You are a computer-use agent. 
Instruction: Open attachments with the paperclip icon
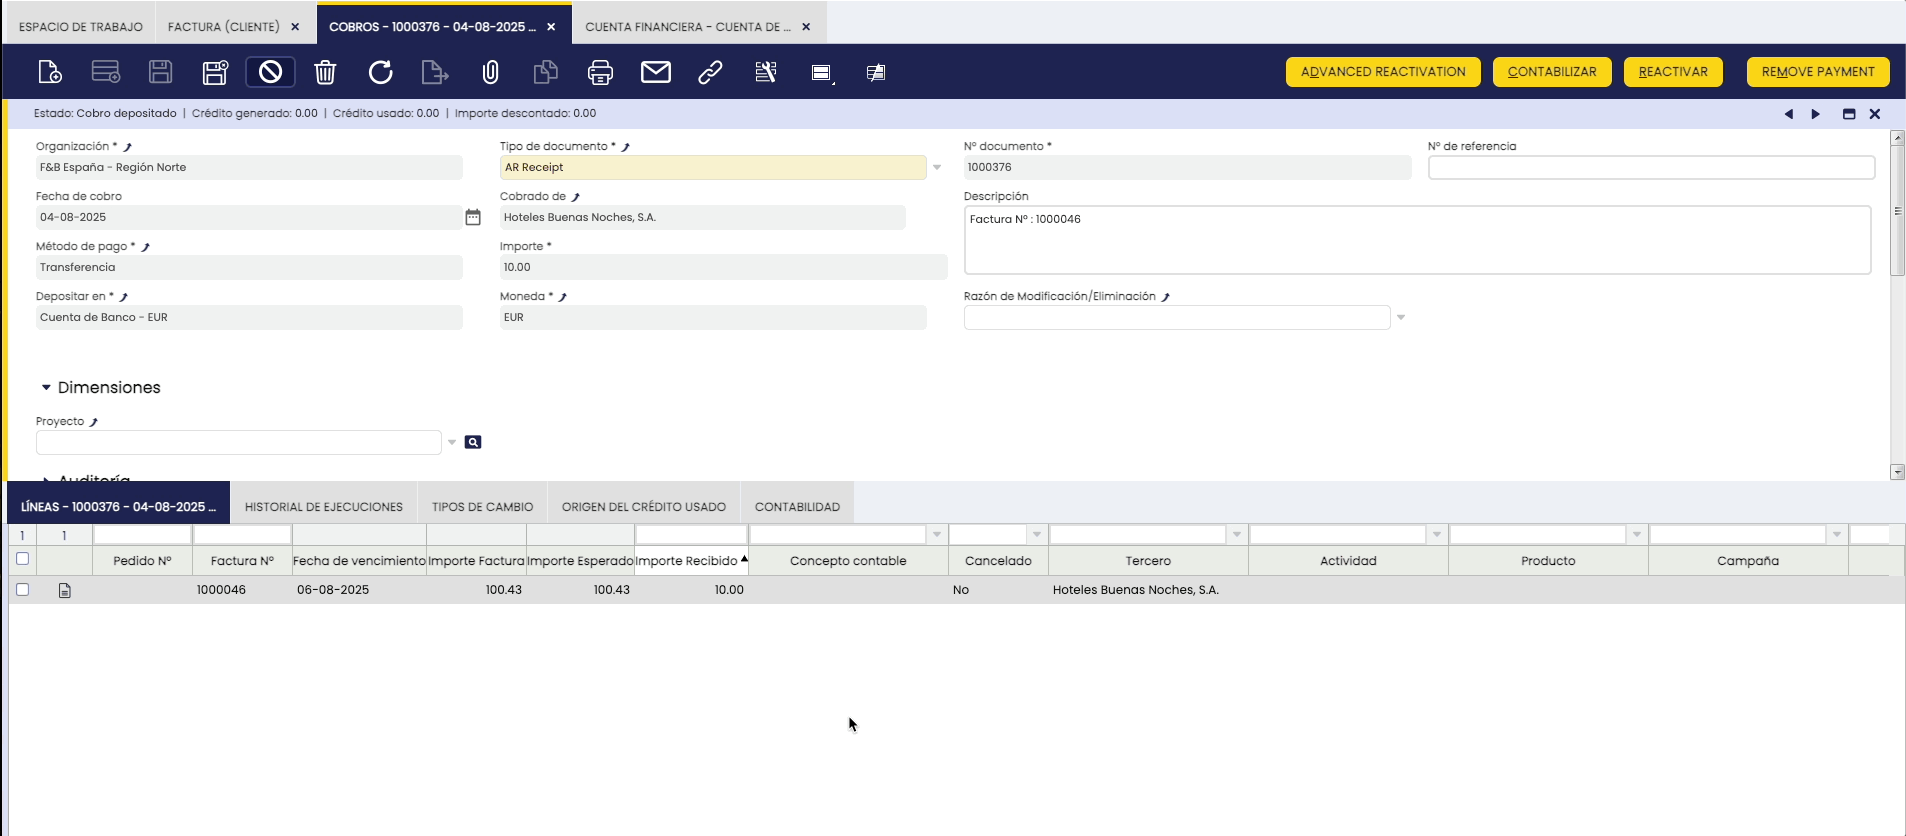point(490,72)
